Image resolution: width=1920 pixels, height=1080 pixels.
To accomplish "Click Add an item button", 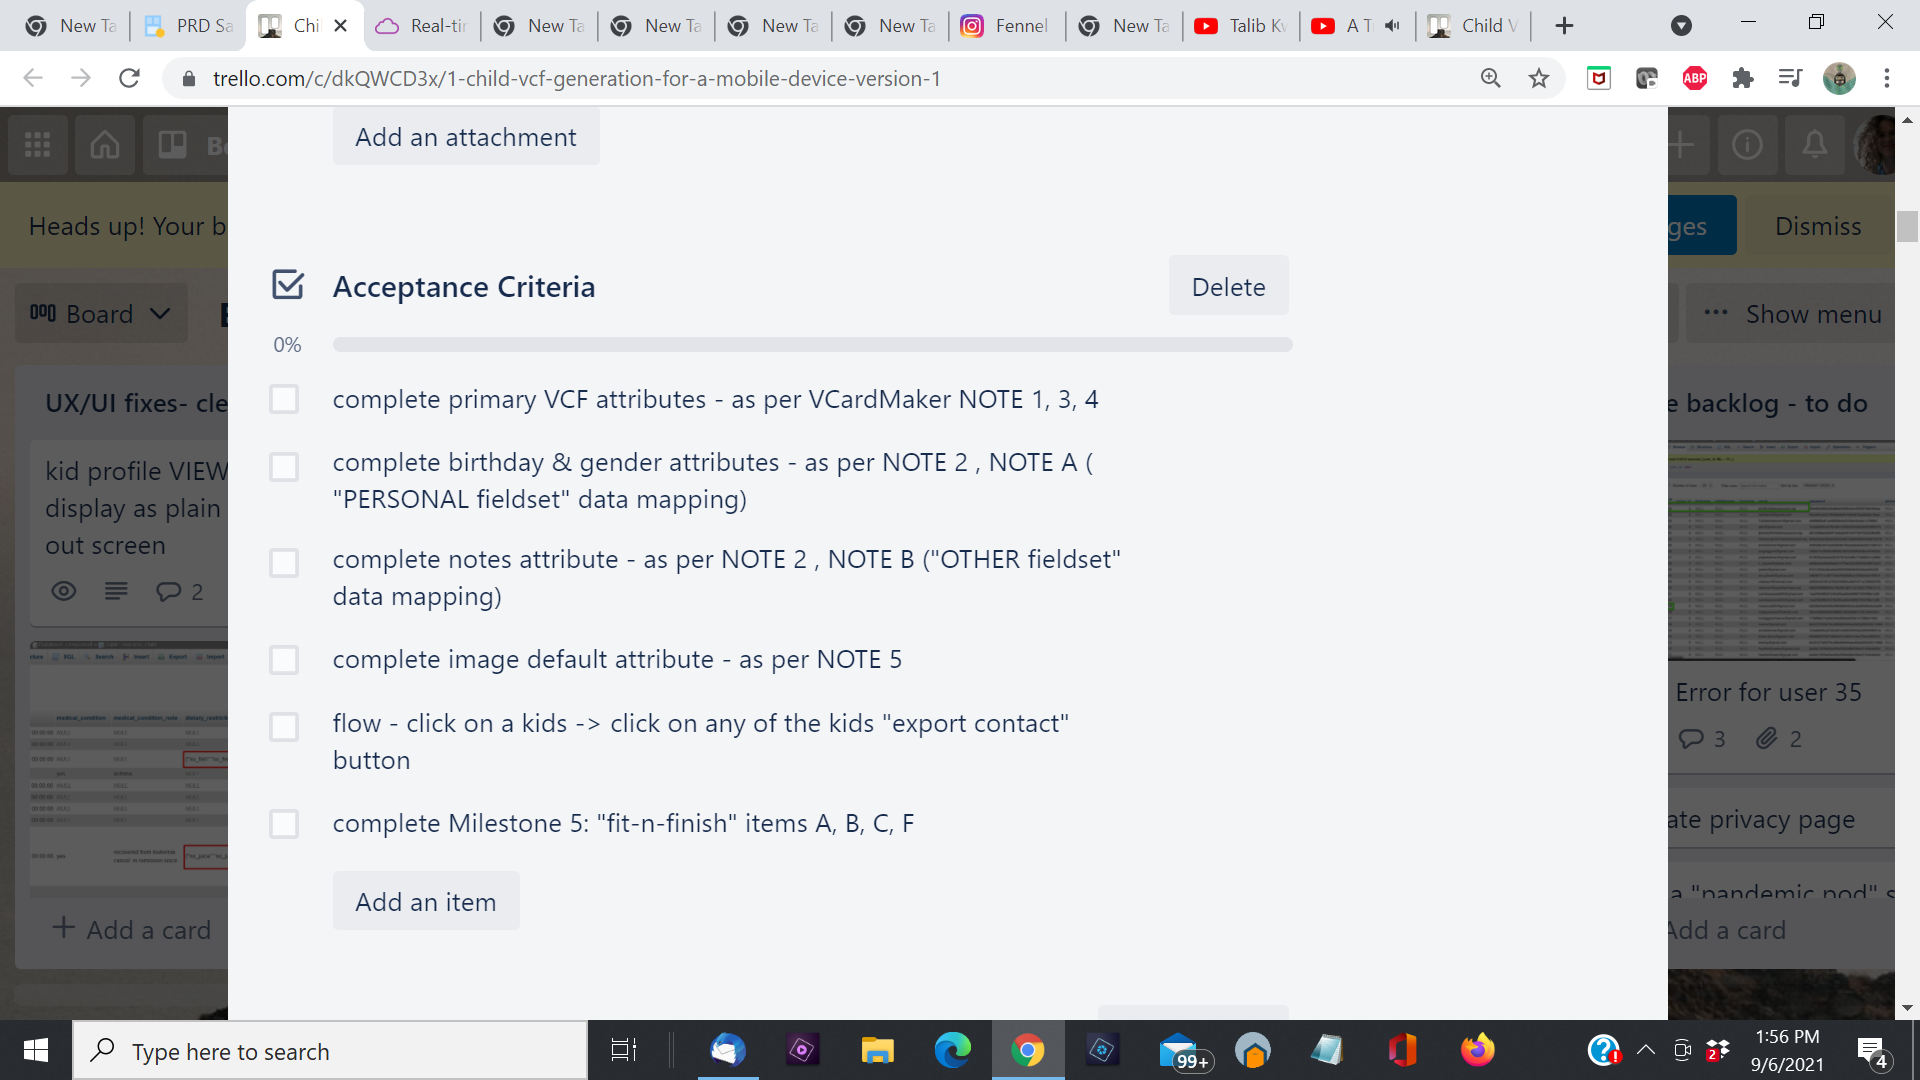I will tap(426, 901).
